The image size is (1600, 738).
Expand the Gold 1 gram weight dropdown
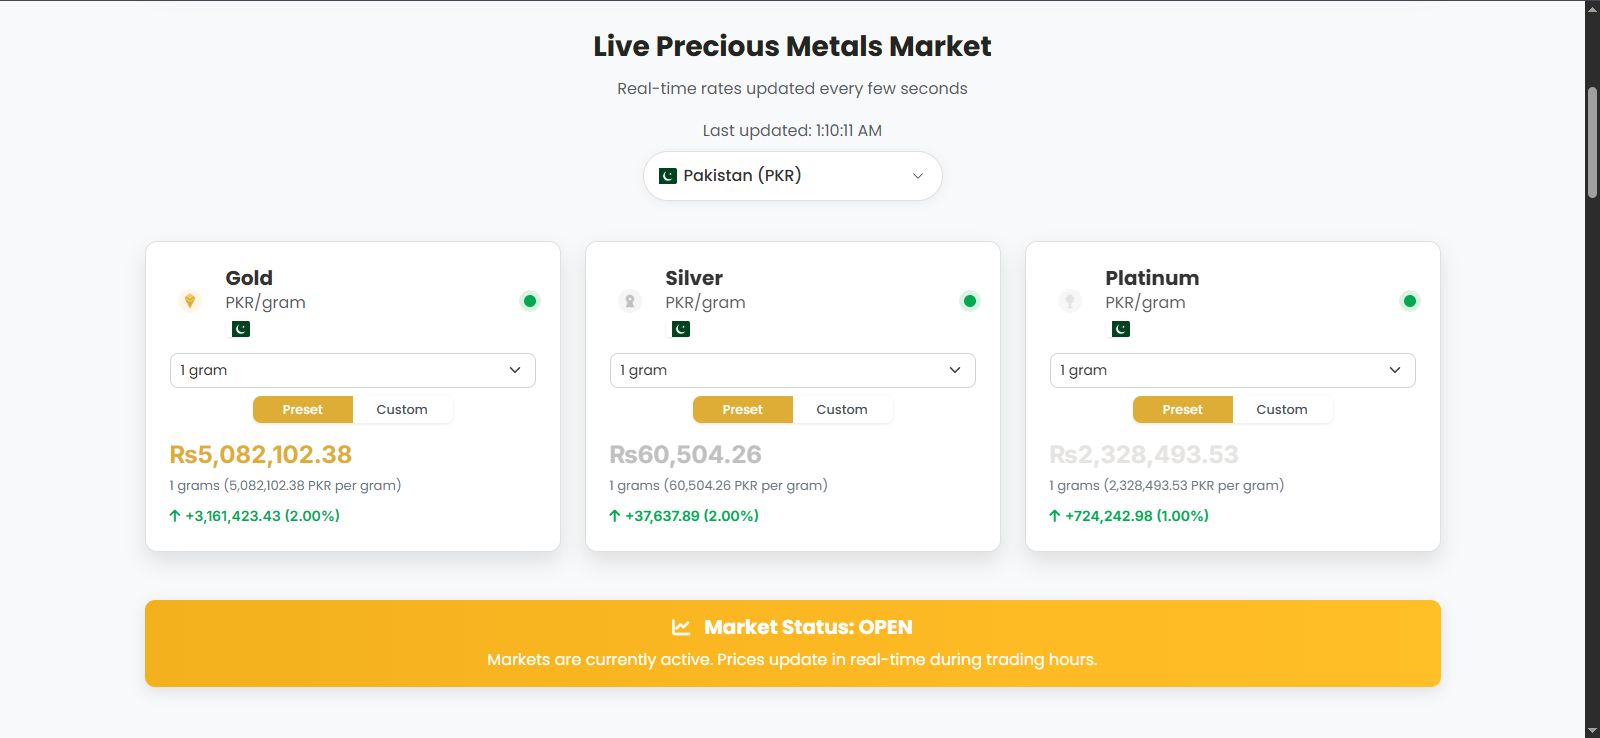click(352, 370)
